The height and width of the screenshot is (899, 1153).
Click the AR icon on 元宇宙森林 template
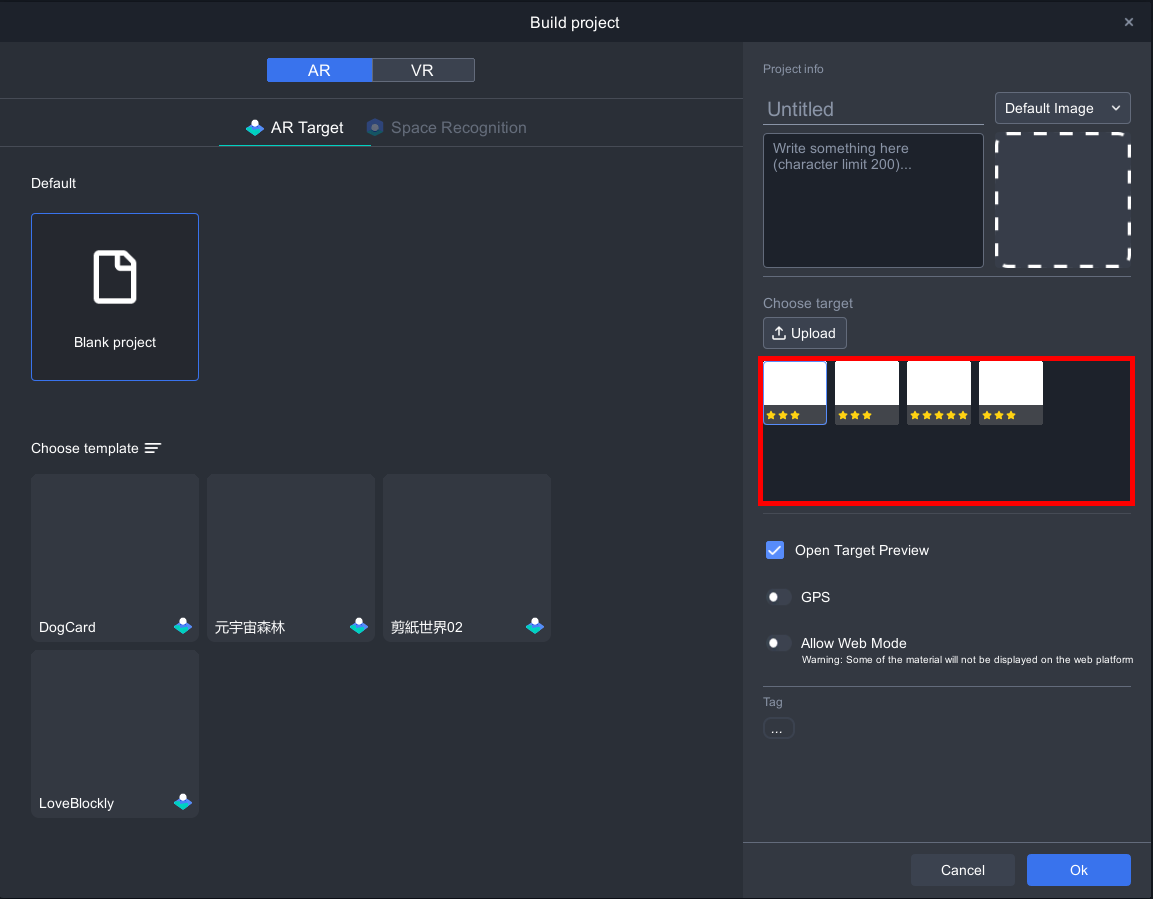point(359,626)
